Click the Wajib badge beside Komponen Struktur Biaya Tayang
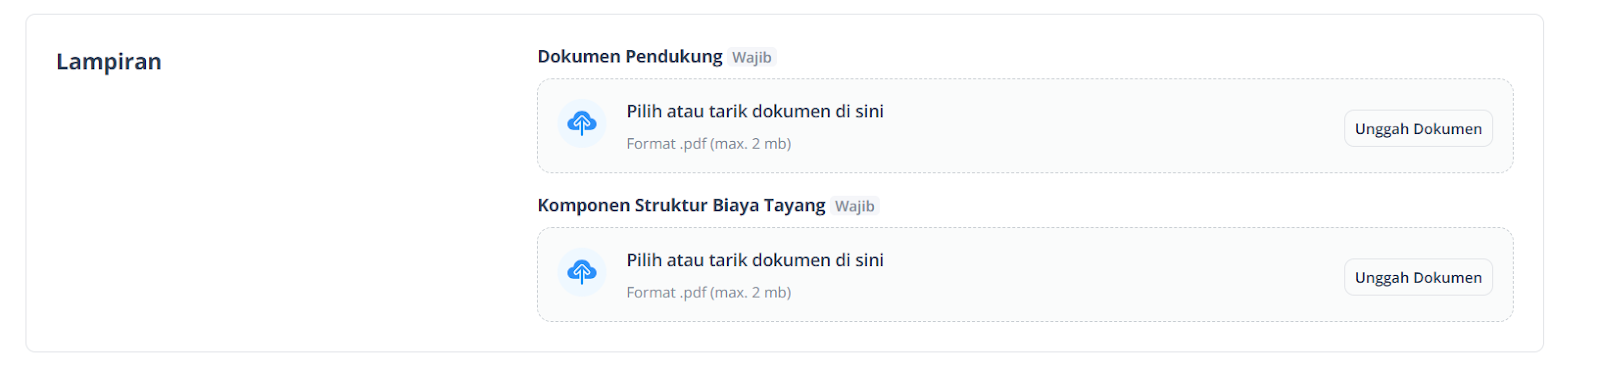Image resolution: width=1600 pixels, height=371 pixels. 855,206
